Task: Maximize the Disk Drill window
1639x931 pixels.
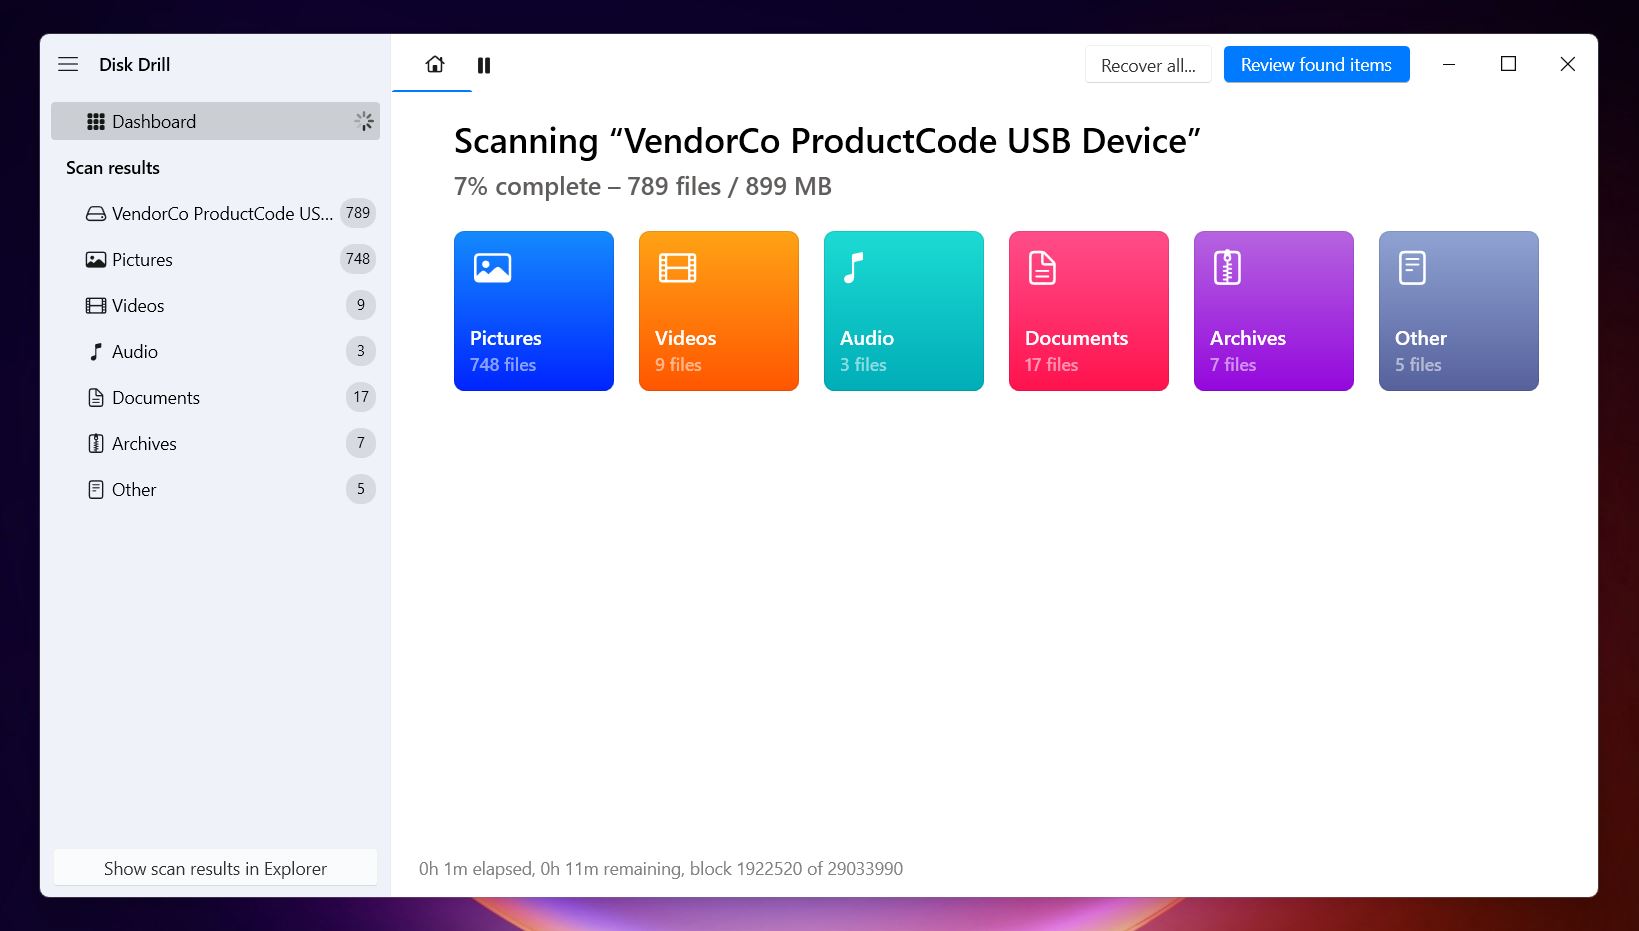Action: point(1508,64)
